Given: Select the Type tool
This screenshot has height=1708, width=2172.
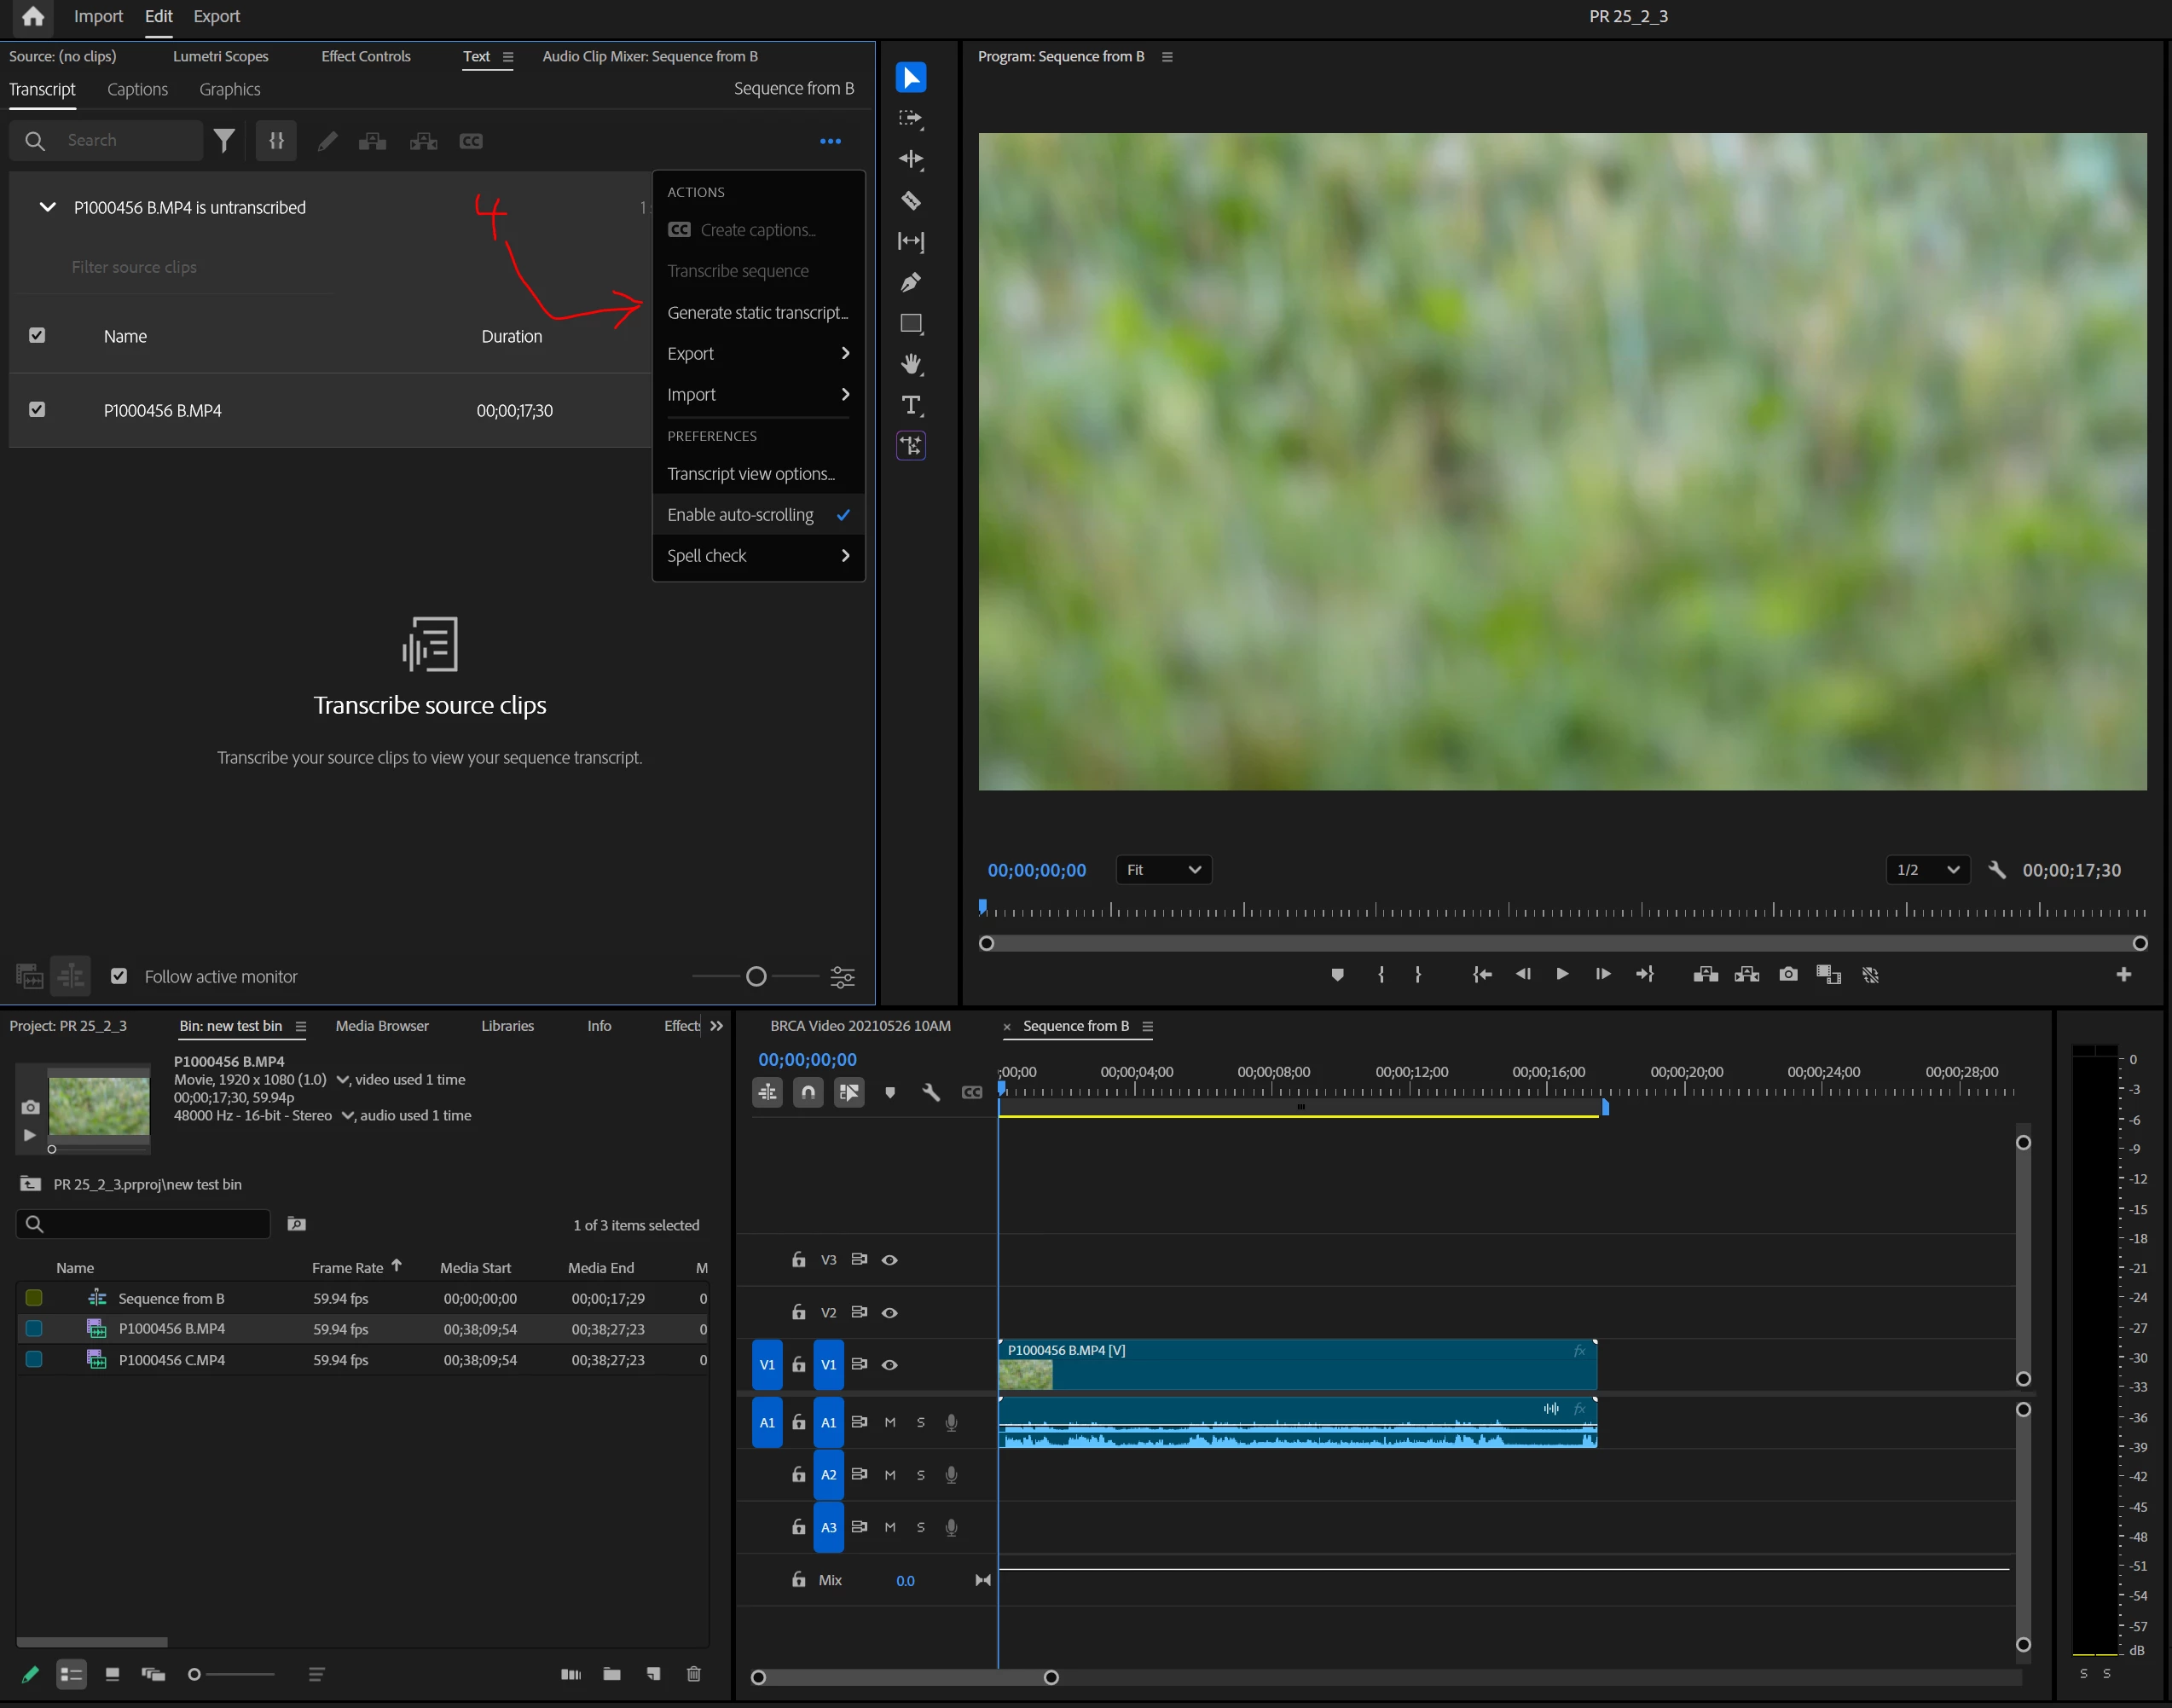Looking at the screenshot, I should (910, 405).
